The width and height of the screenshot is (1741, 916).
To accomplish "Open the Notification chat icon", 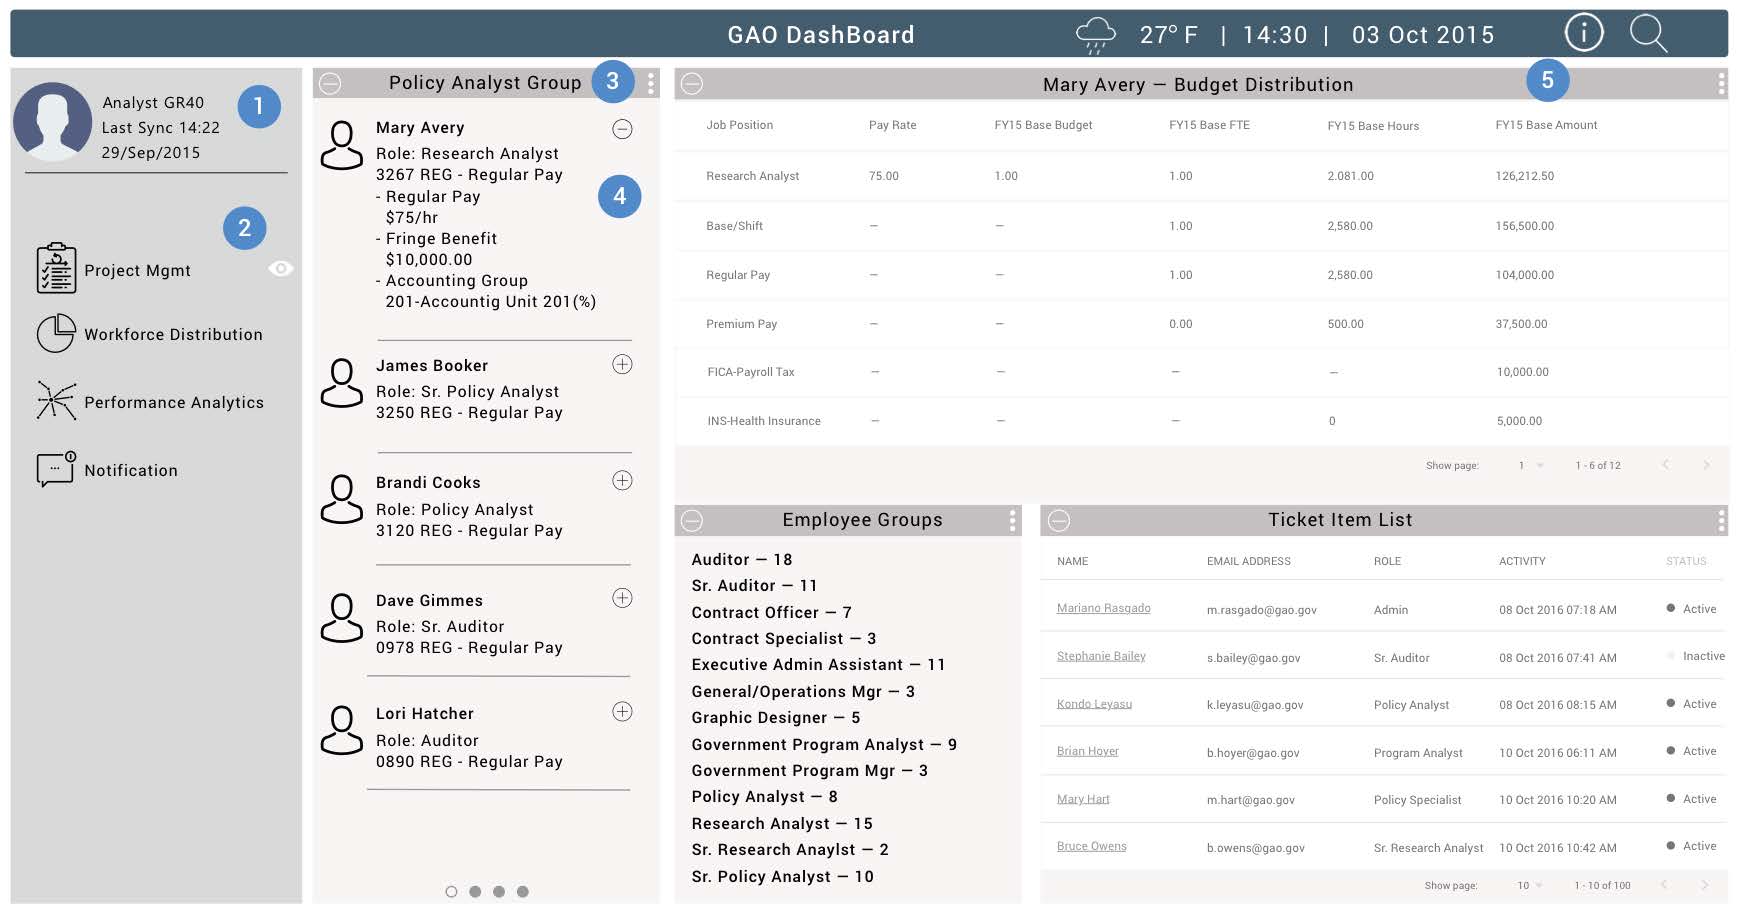I will pyautogui.click(x=56, y=469).
